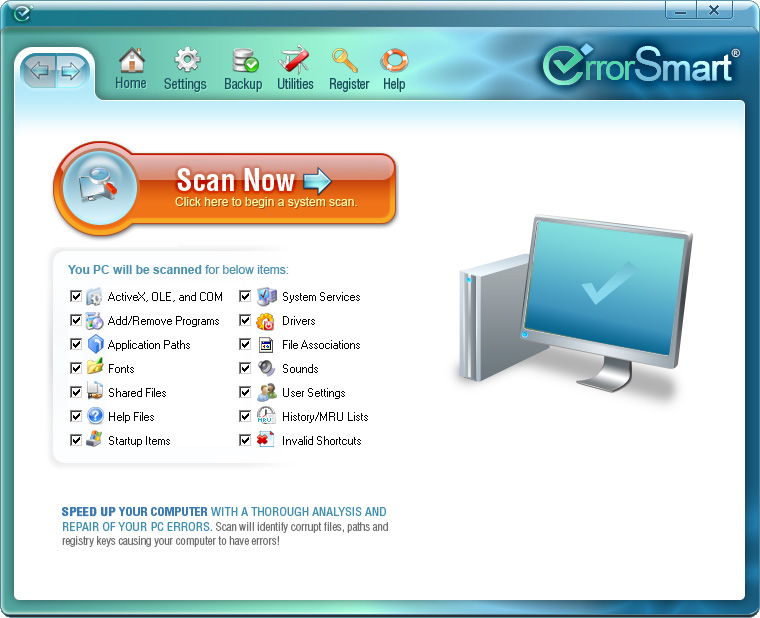Open Settings via the gear icon

click(x=187, y=60)
